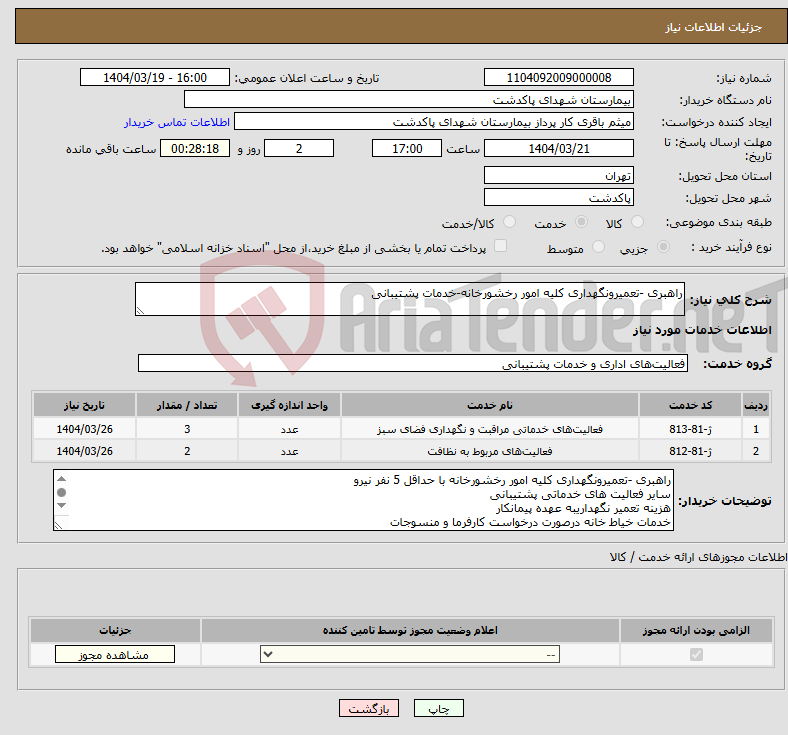Toggle the Islamic treasury payment checkbox
This screenshot has height=735, width=788.
(x=500, y=246)
